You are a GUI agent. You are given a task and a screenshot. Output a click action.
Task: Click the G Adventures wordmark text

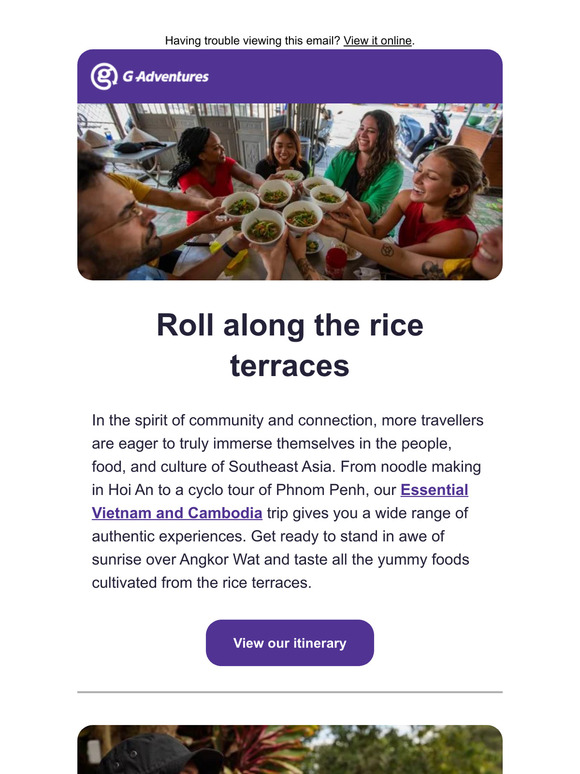coord(165,77)
